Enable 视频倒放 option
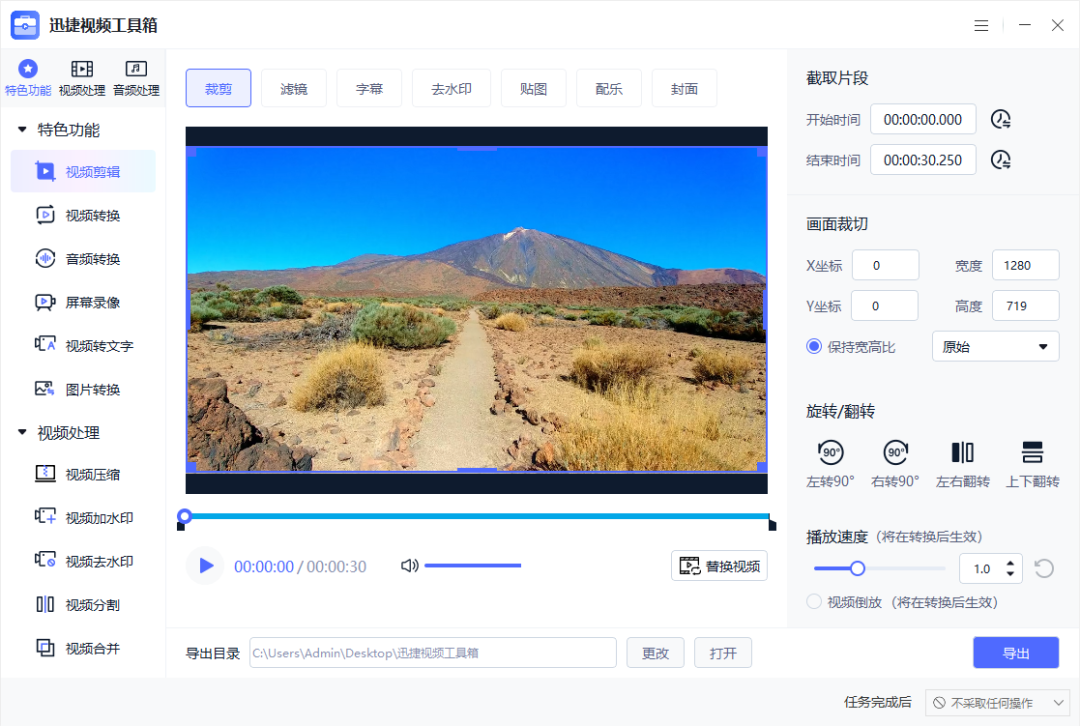 pos(814,602)
